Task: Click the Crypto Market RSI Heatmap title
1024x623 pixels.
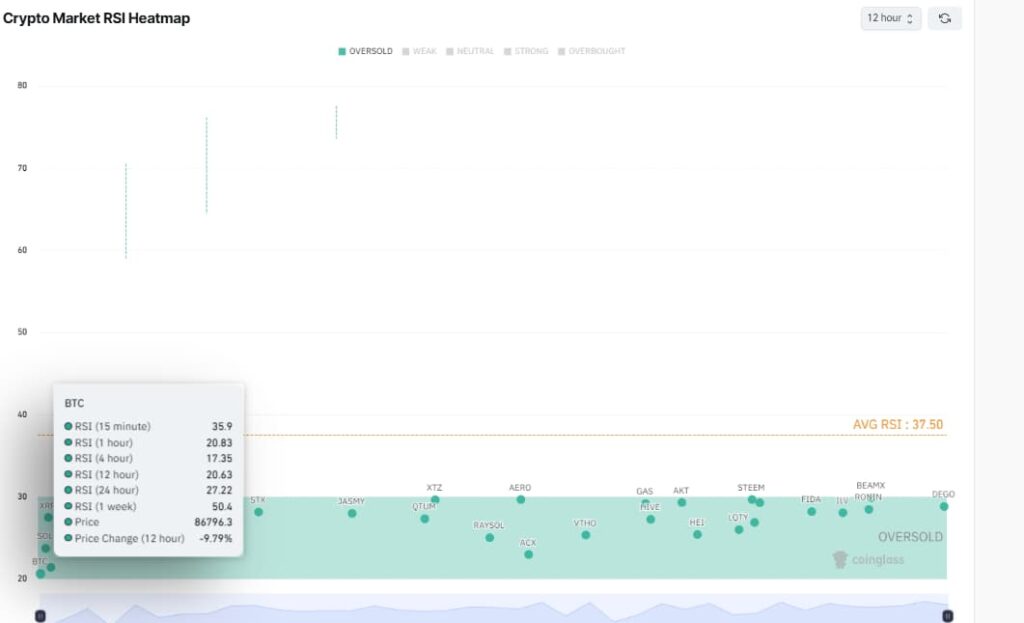Action: point(96,18)
